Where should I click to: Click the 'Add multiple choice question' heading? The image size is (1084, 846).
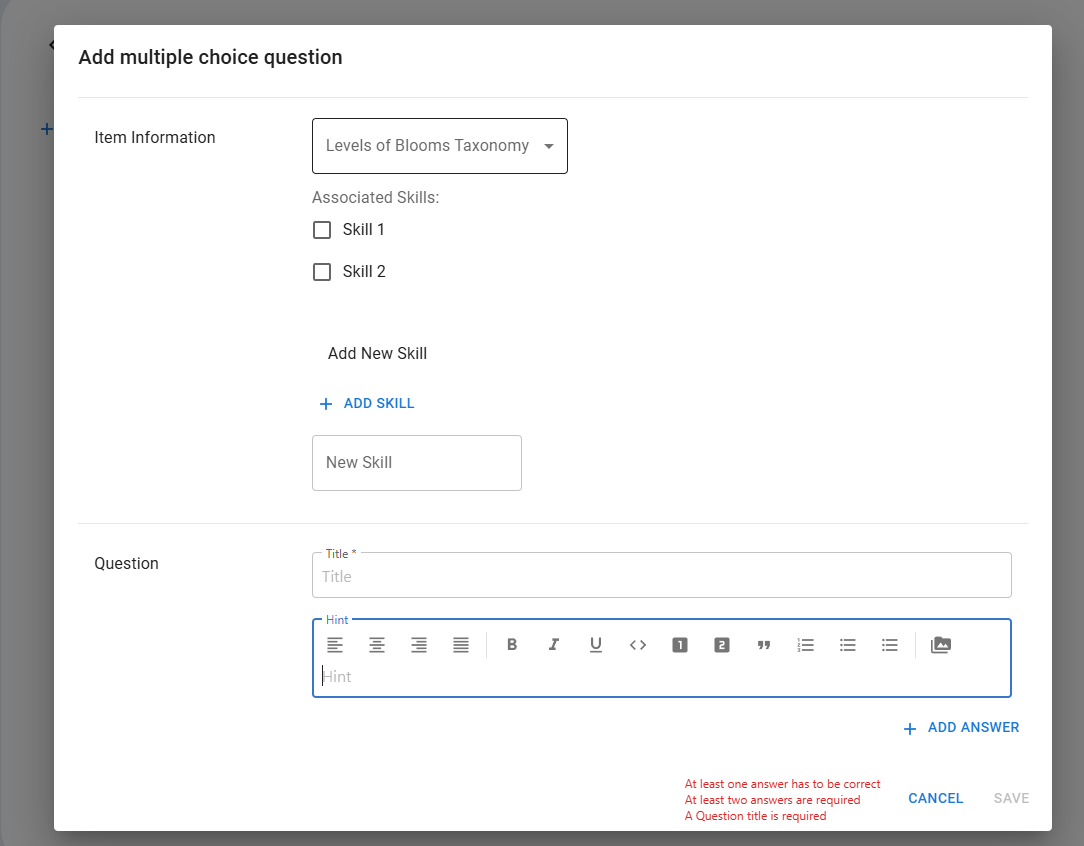(210, 57)
